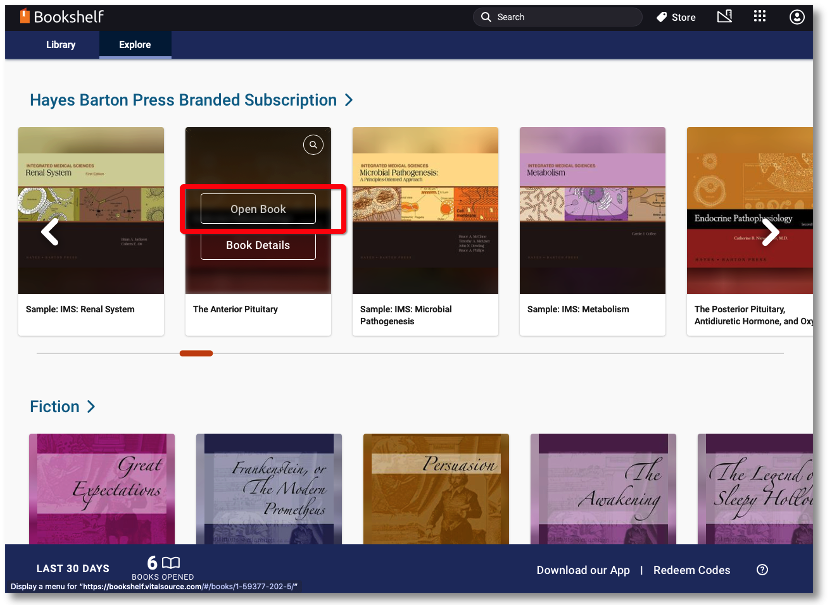Viewport: 828px width, 605px height.
Task: Open the Store
Action: tap(676, 17)
